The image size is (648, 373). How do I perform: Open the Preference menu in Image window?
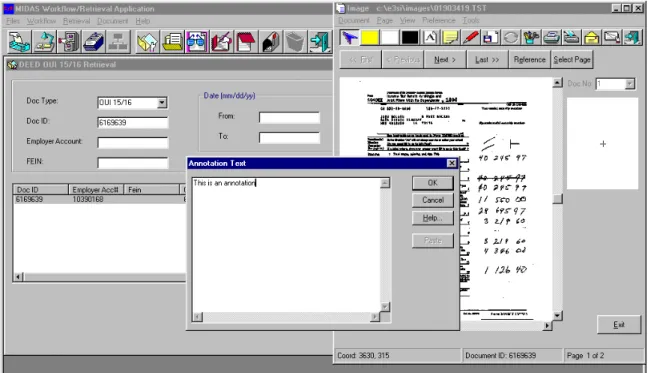[x=438, y=20]
